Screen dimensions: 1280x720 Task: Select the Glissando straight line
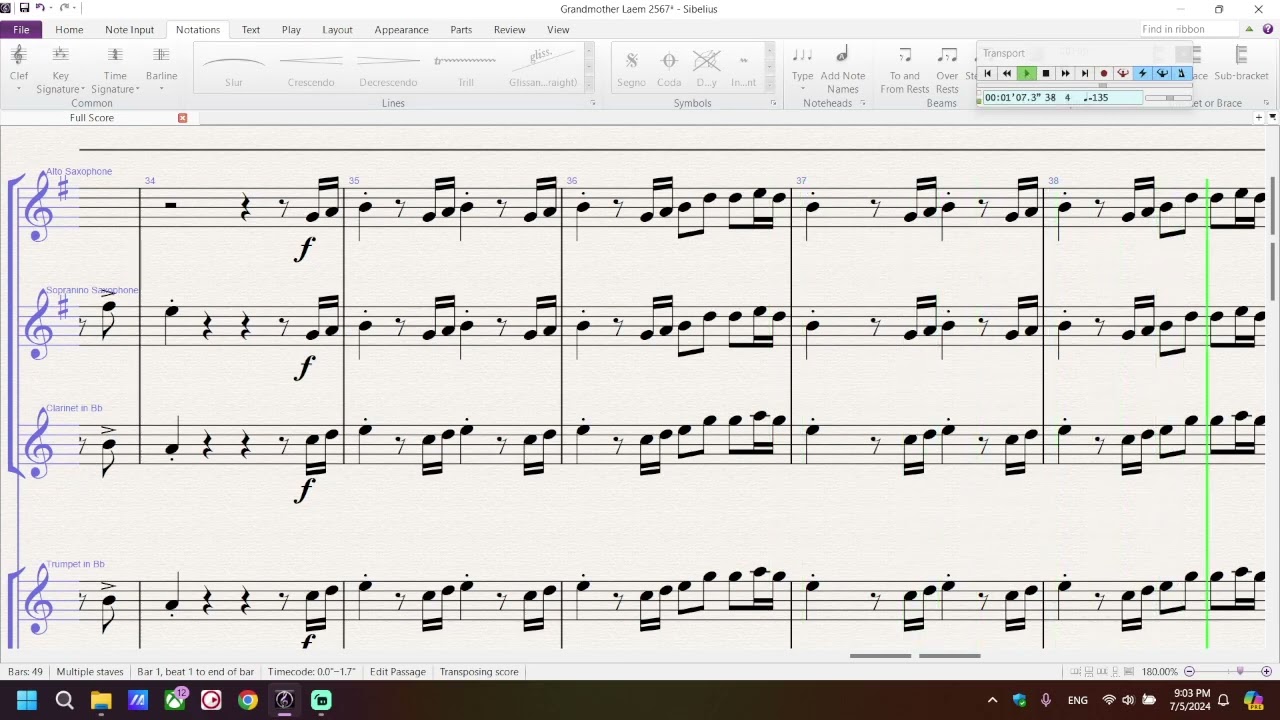tap(543, 68)
